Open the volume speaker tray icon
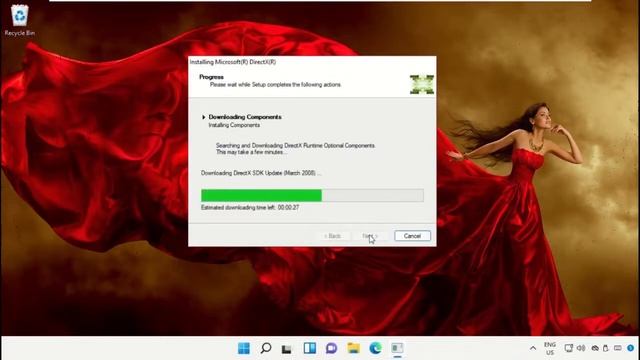This screenshot has height=360, width=640. pyautogui.click(x=581, y=348)
